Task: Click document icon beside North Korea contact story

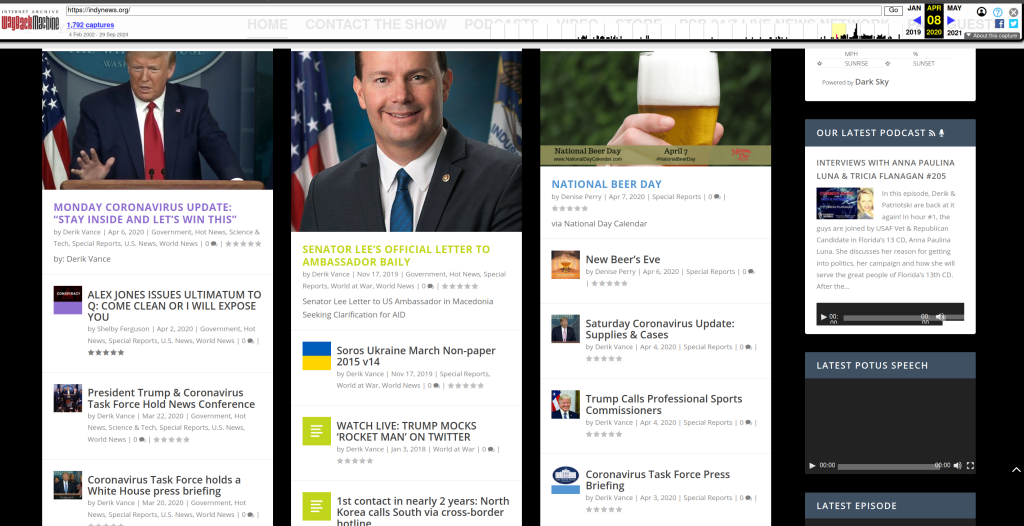Action: [x=317, y=506]
